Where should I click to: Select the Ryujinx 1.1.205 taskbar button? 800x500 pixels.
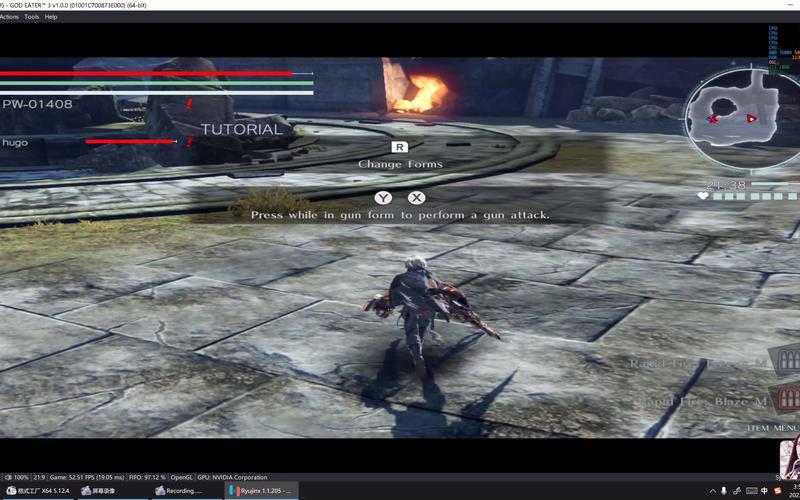pos(262,491)
